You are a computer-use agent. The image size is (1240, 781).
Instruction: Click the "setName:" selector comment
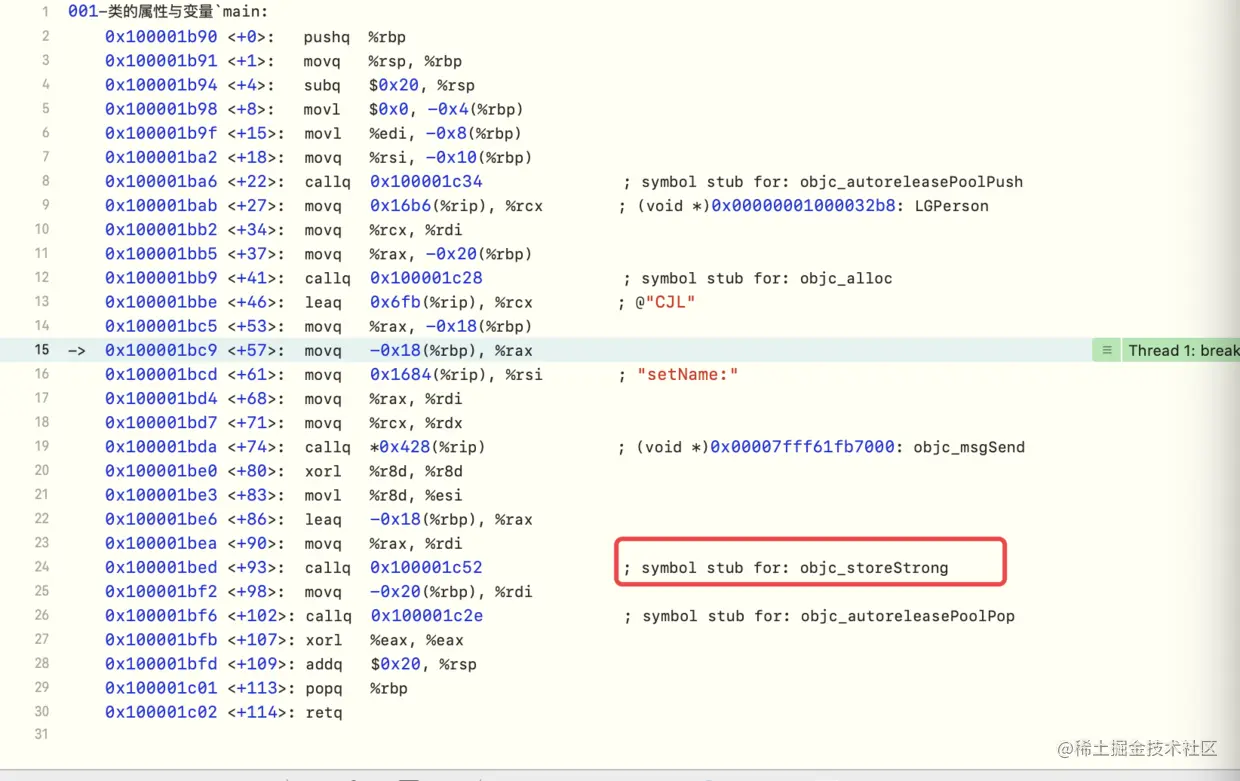(679, 374)
